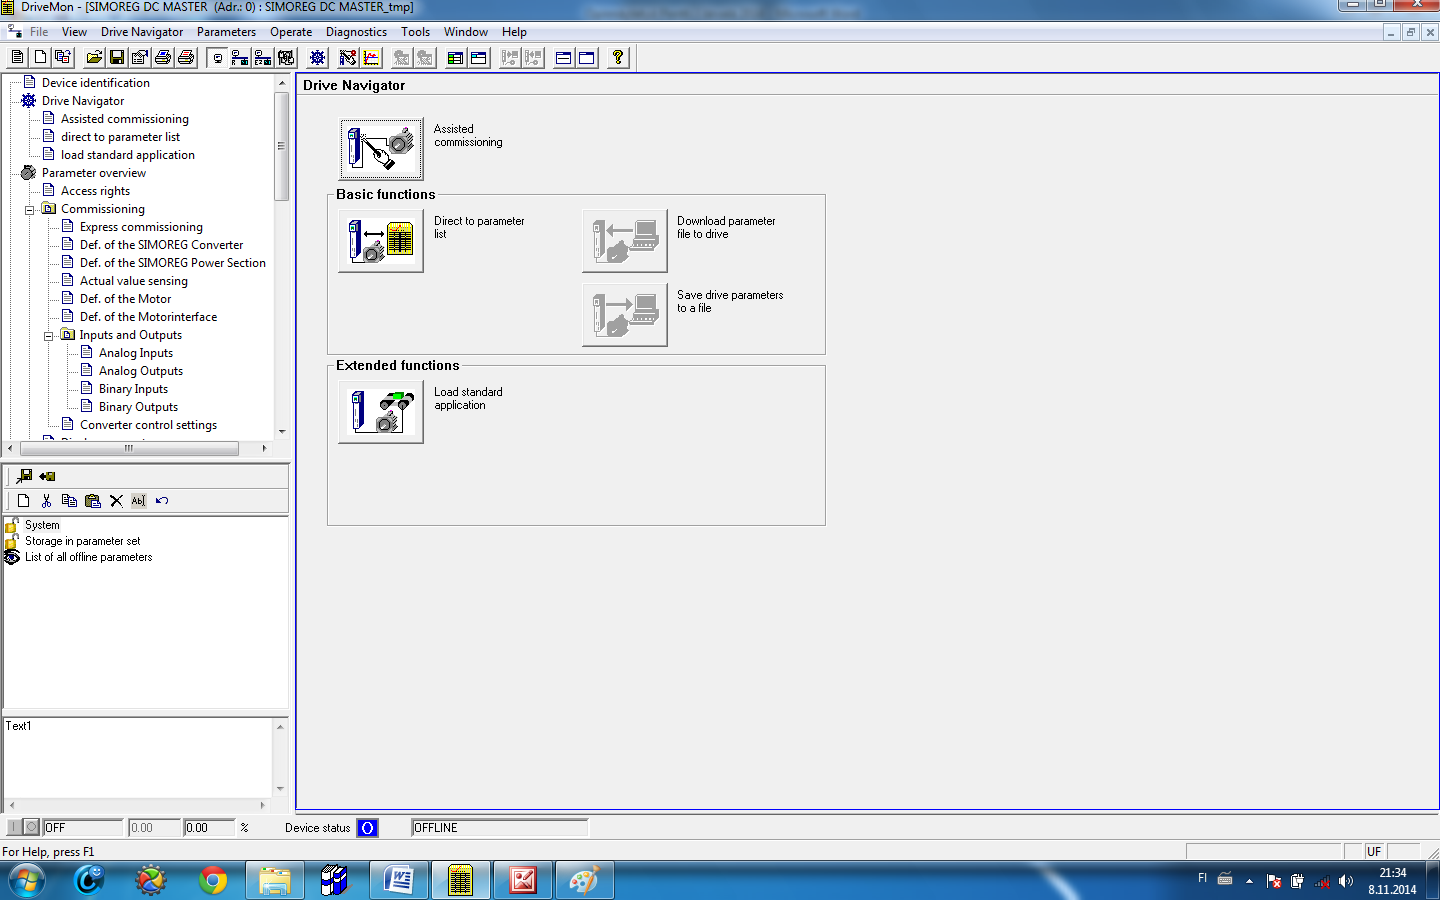Select Converter control settings tree item
The height and width of the screenshot is (900, 1440).
point(148,425)
